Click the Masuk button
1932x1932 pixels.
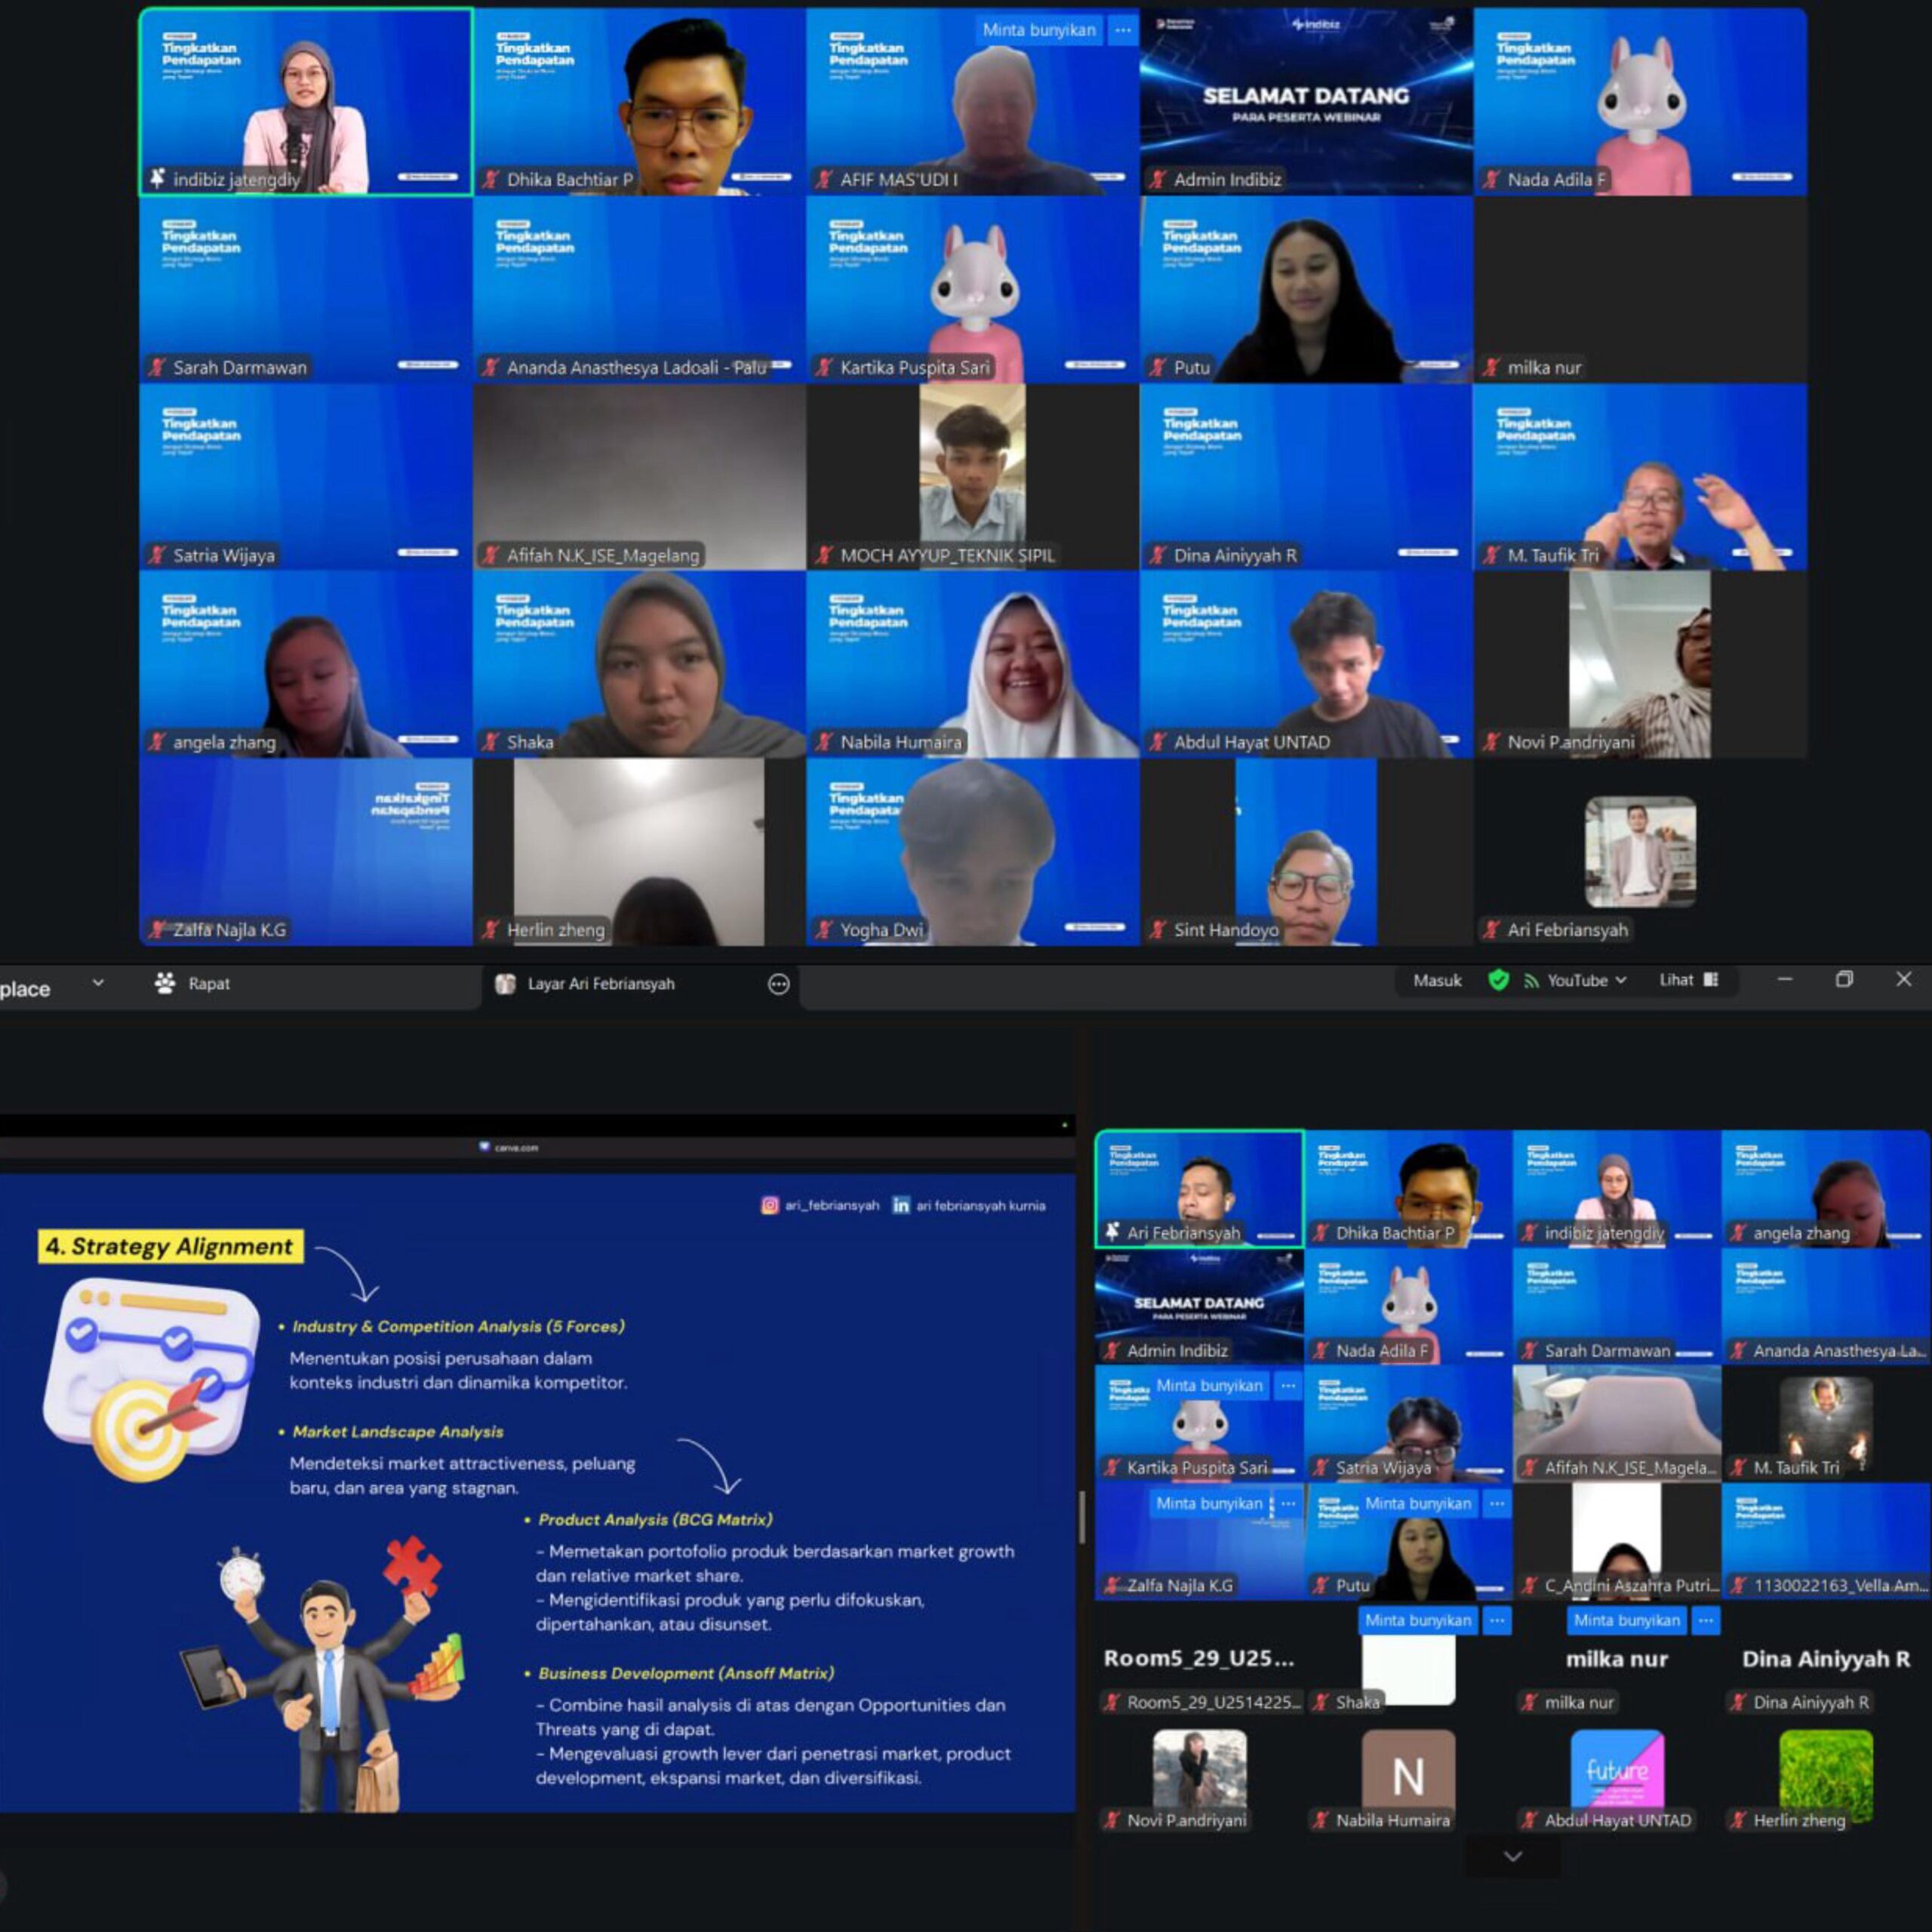[1437, 980]
